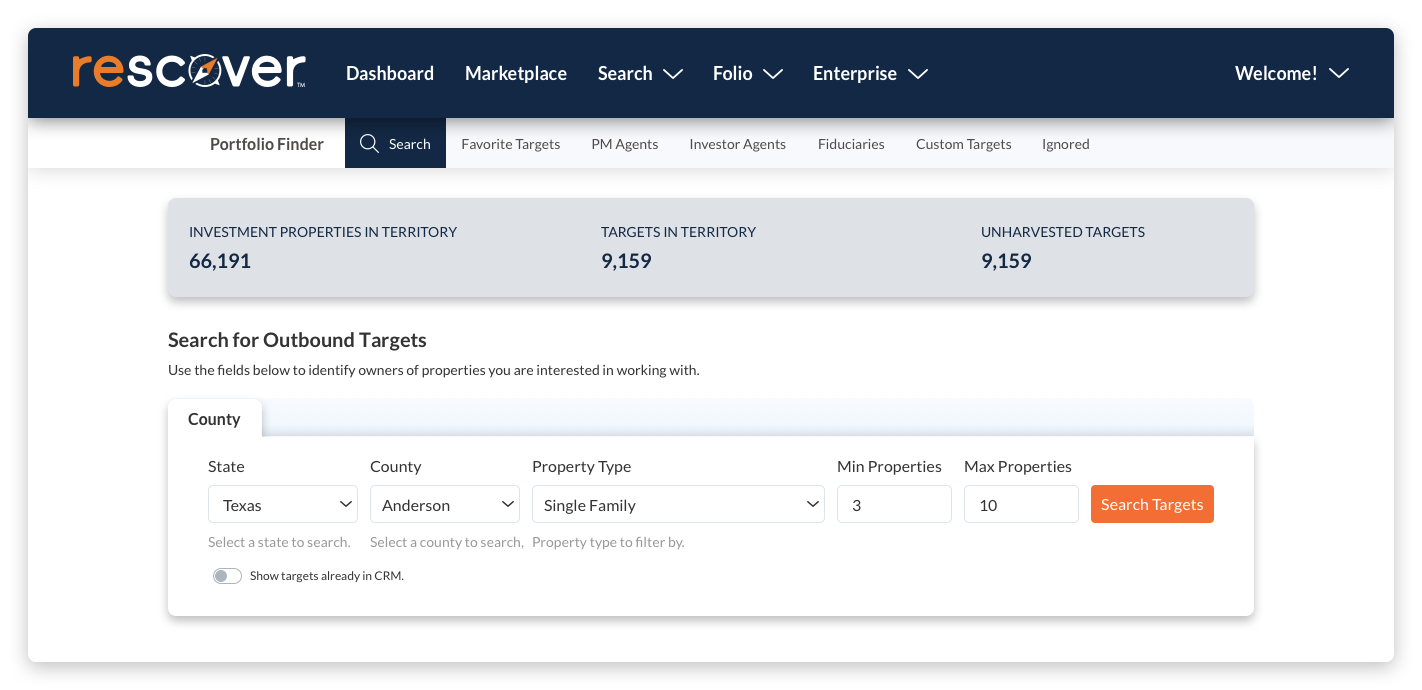
Task: Switch to the Favorite Targets tab
Action: (x=510, y=144)
